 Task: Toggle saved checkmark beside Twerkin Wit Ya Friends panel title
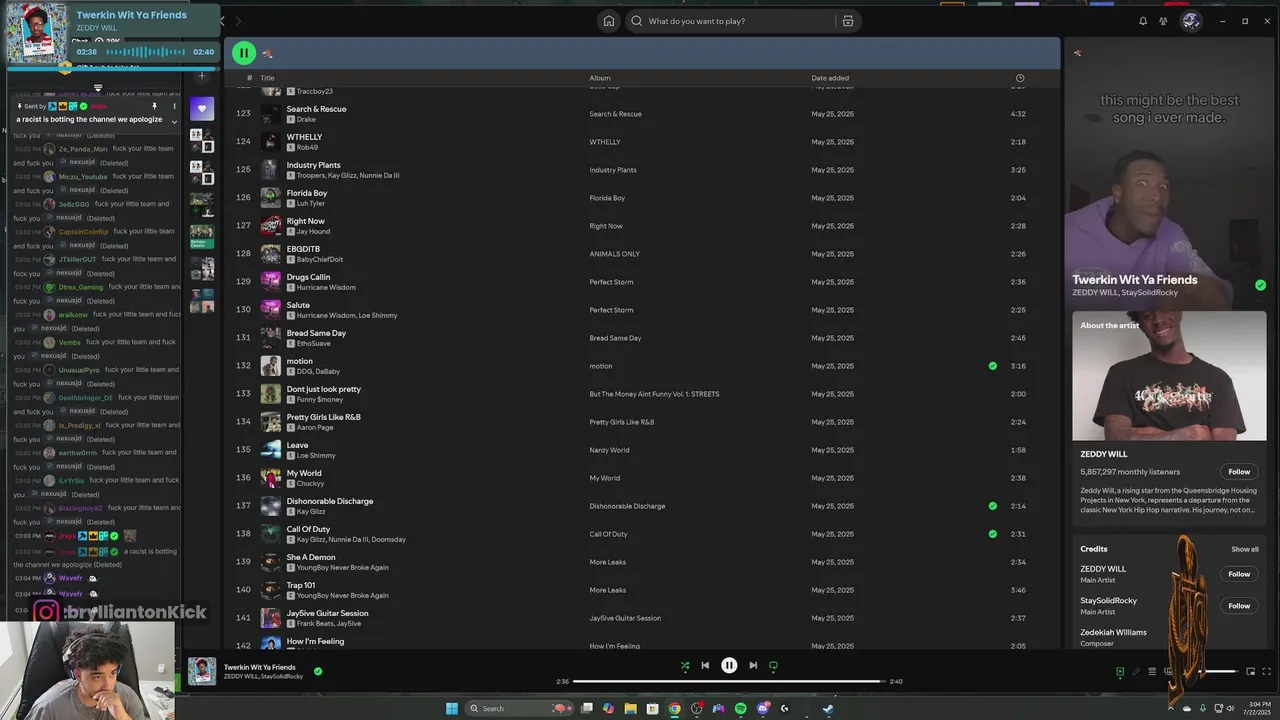click(x=1260, y=285)
